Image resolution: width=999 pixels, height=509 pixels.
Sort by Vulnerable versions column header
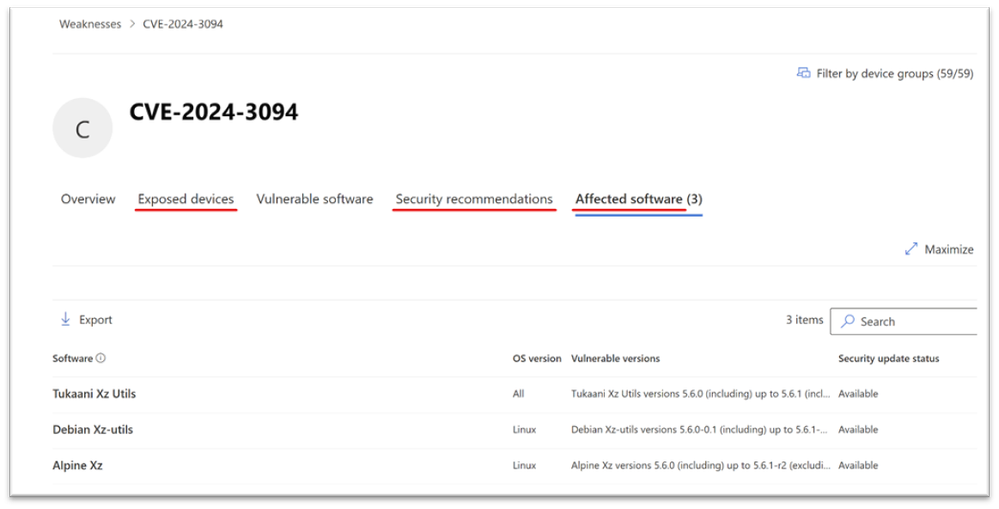tap(615, 359)
